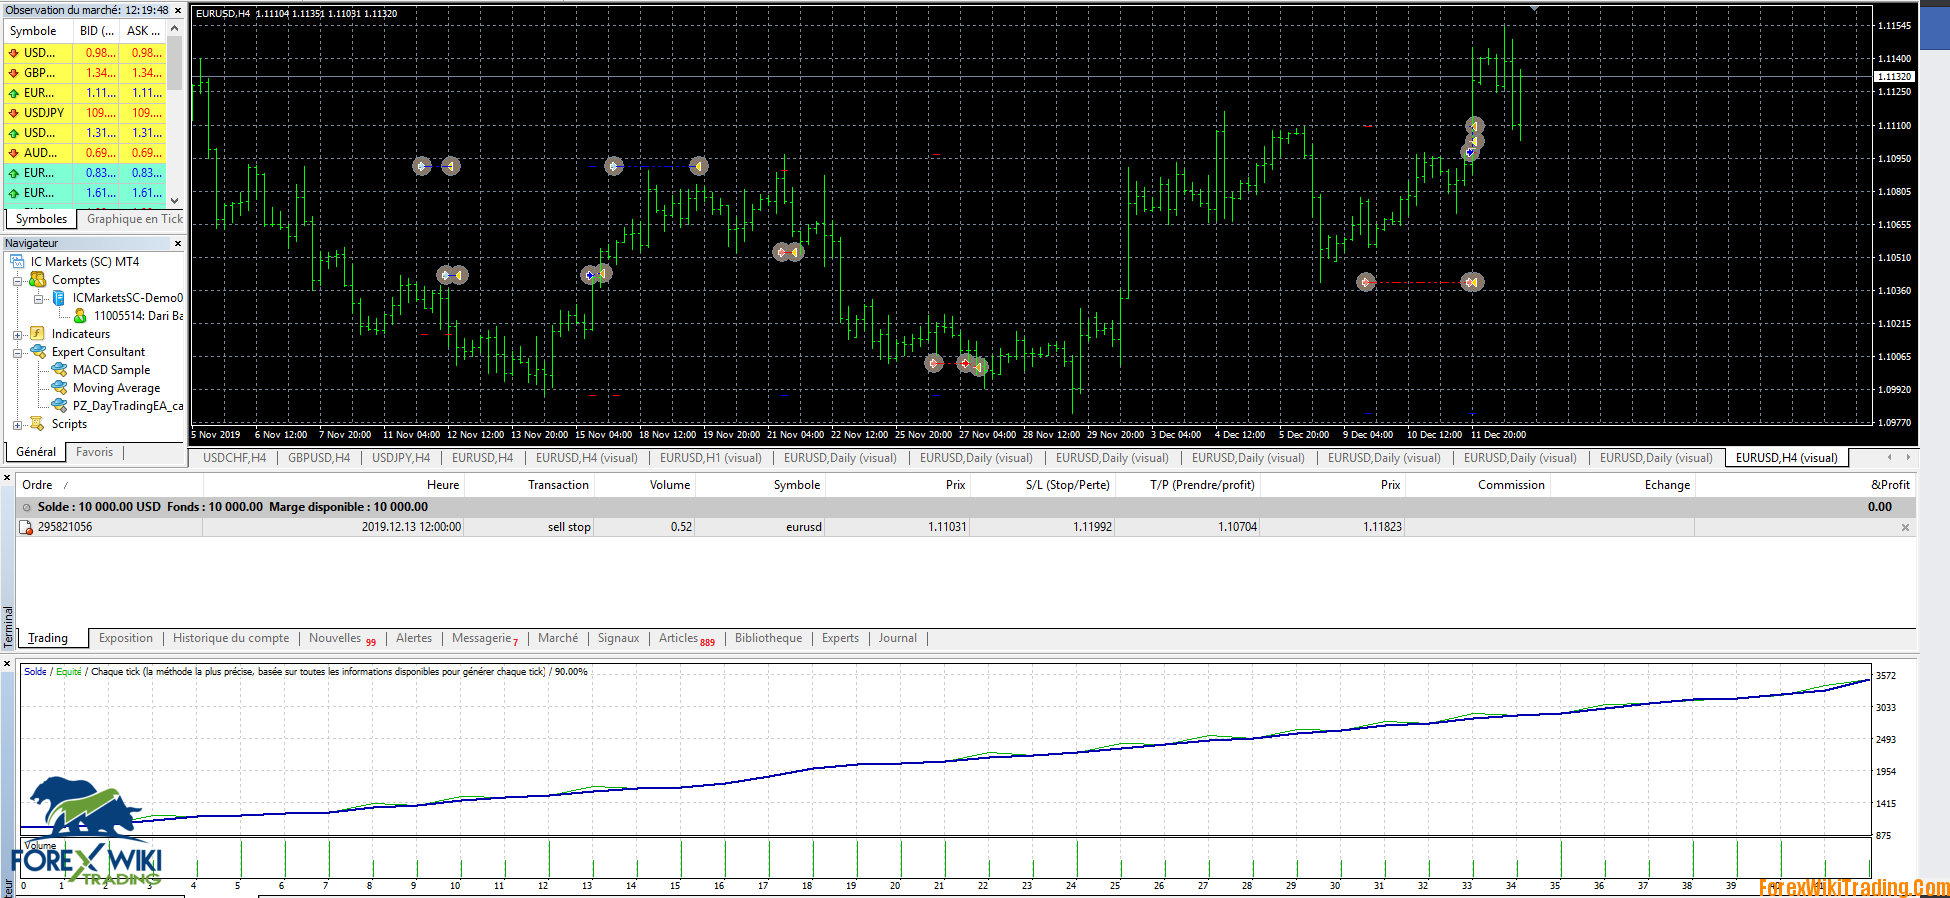Collapse the Expert Consultant node
Screen dimensions: 1950x898
coord(17,353)
